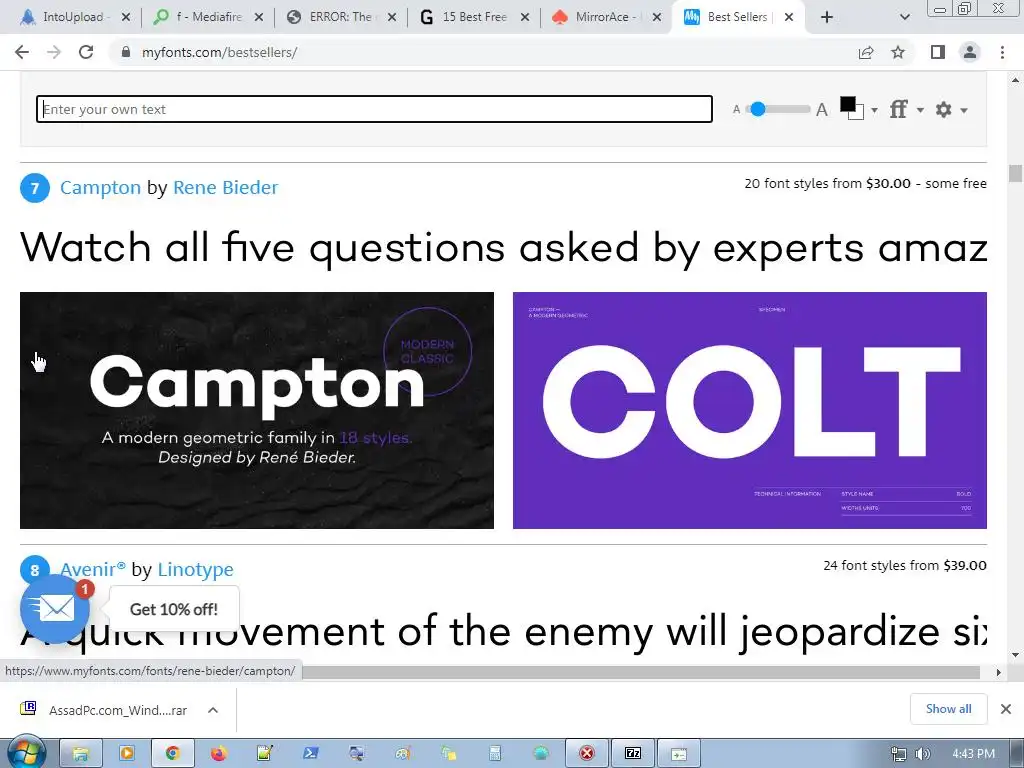1024x768 pixels.
Task: Open the purple COLT specimen image
Action: [x=750, y=410]
